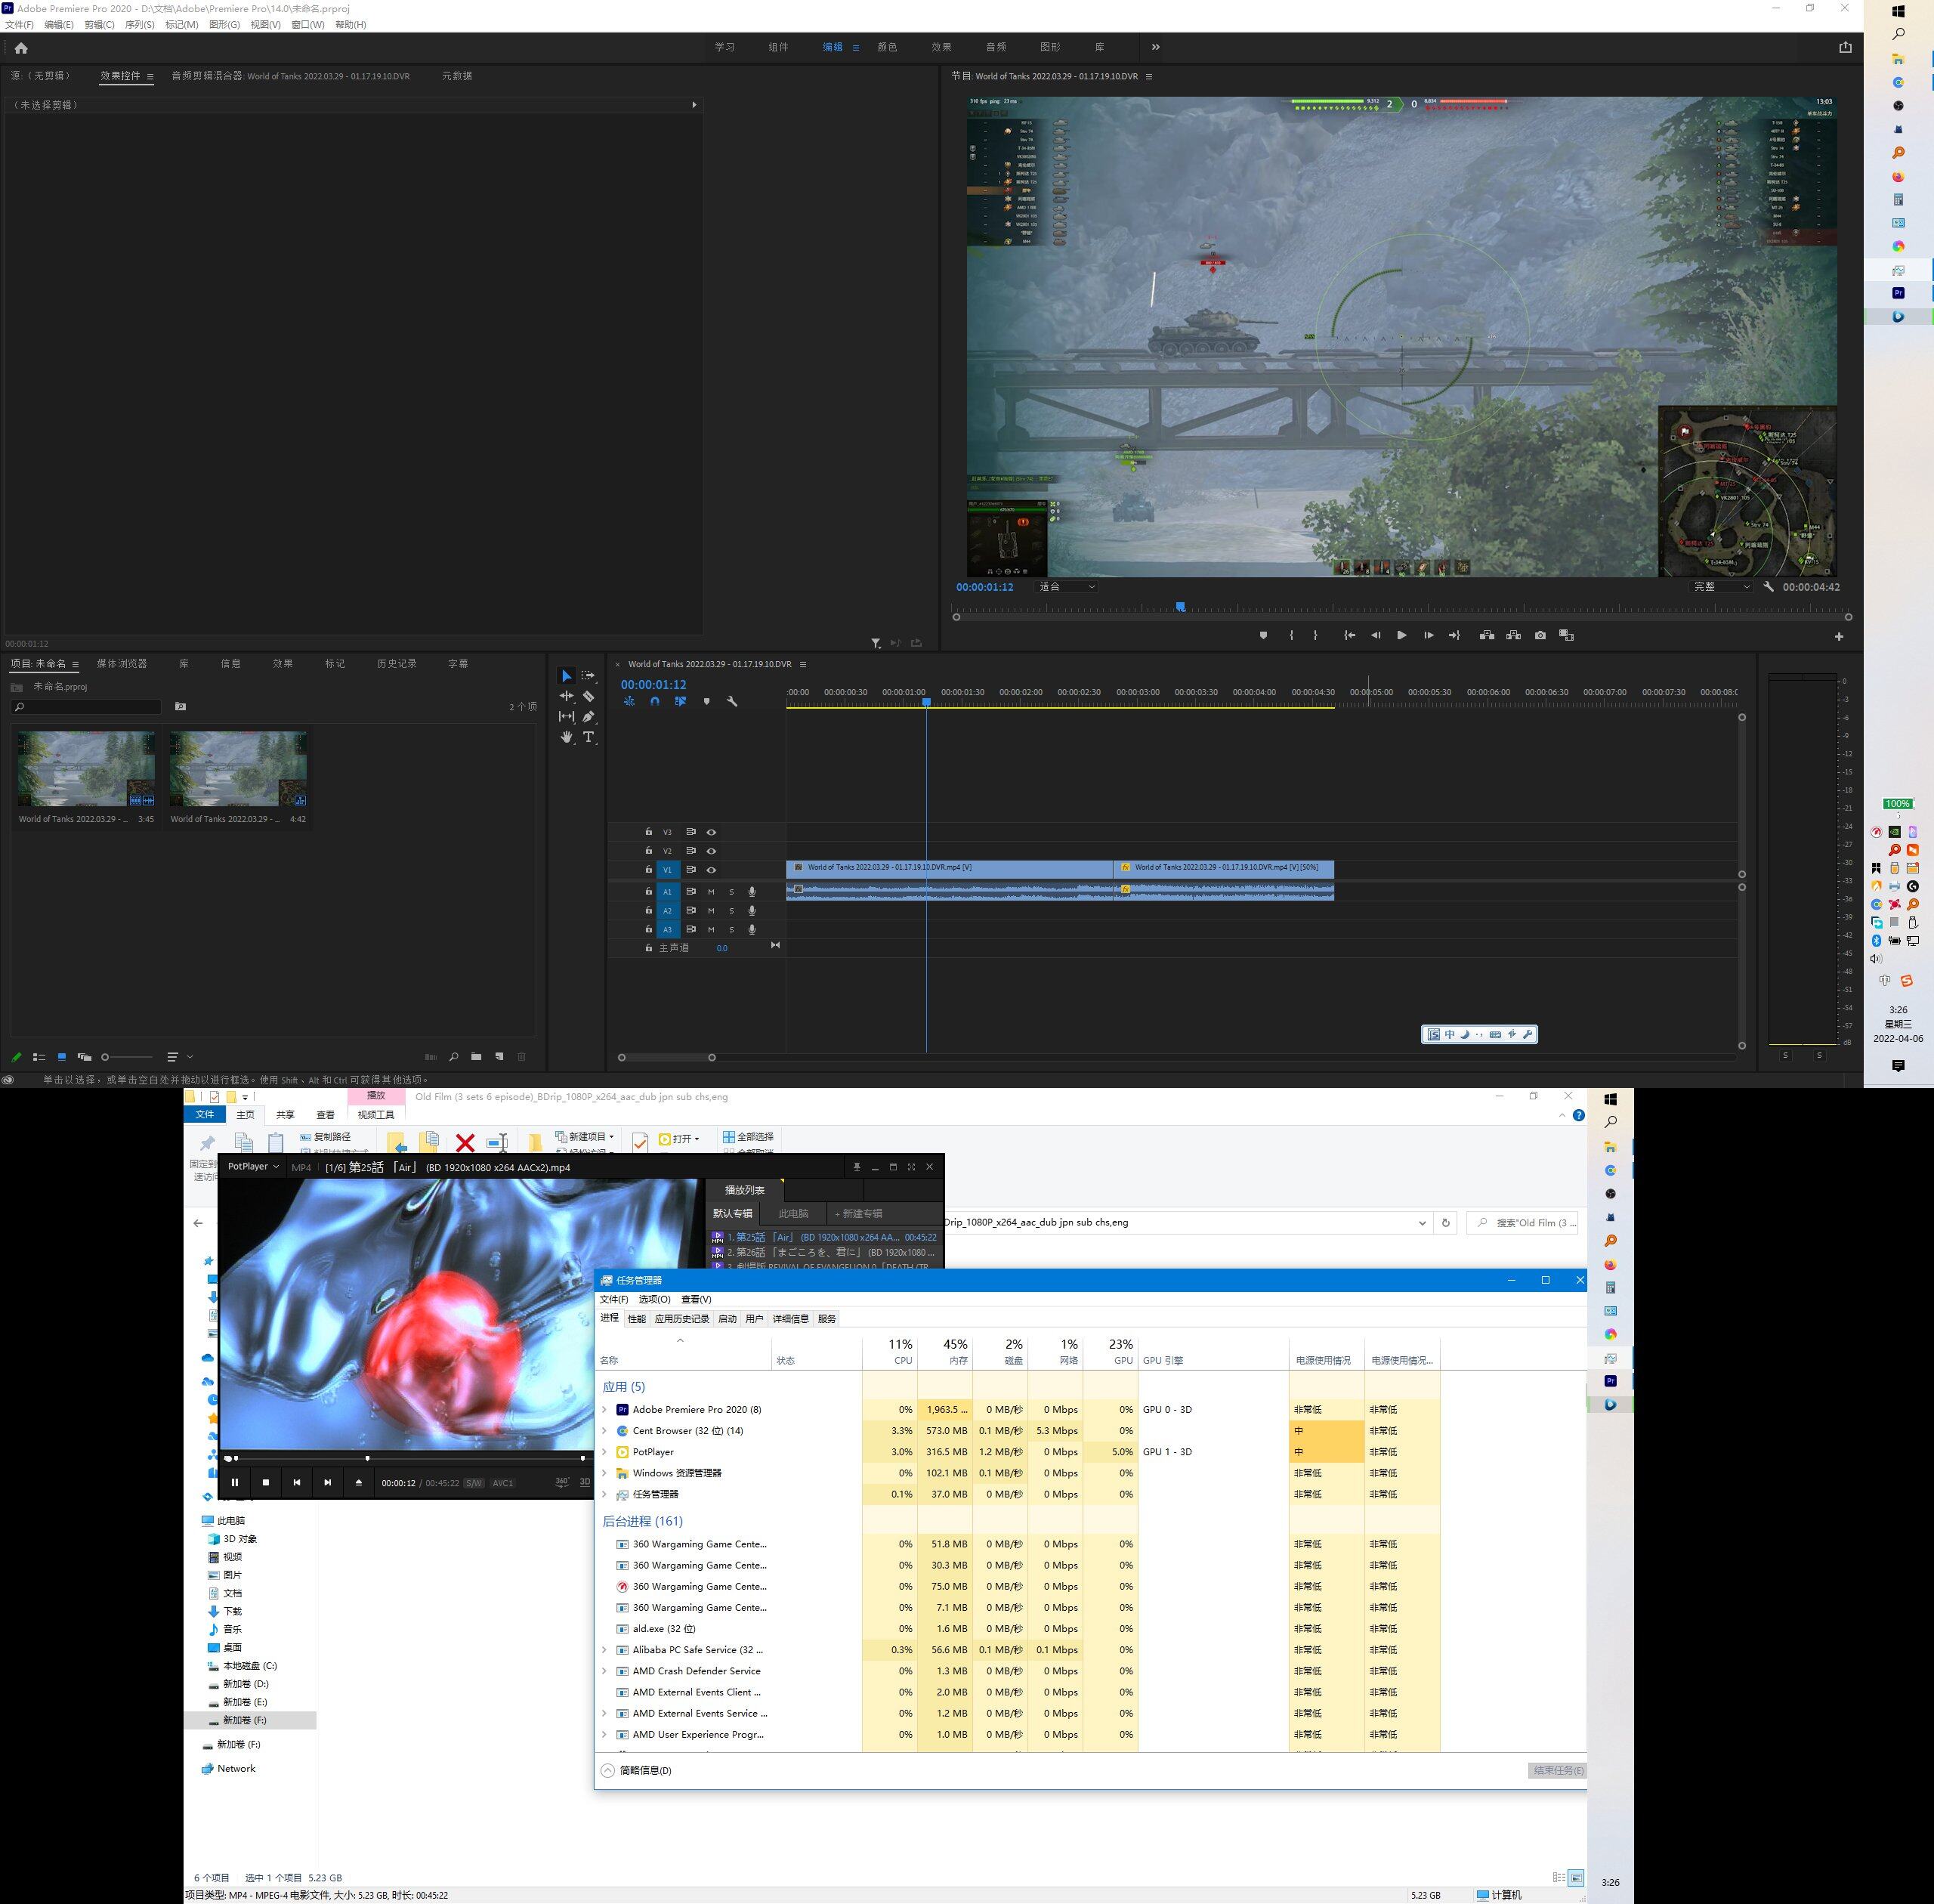Open comparison view in program monitor
This screenshot has width=1934, height=1904.
click(1566, 635)
